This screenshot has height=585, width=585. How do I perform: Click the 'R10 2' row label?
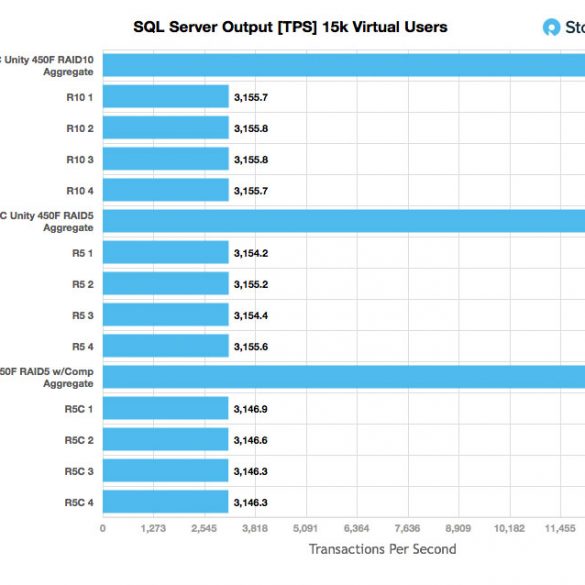tap(80, 128)
